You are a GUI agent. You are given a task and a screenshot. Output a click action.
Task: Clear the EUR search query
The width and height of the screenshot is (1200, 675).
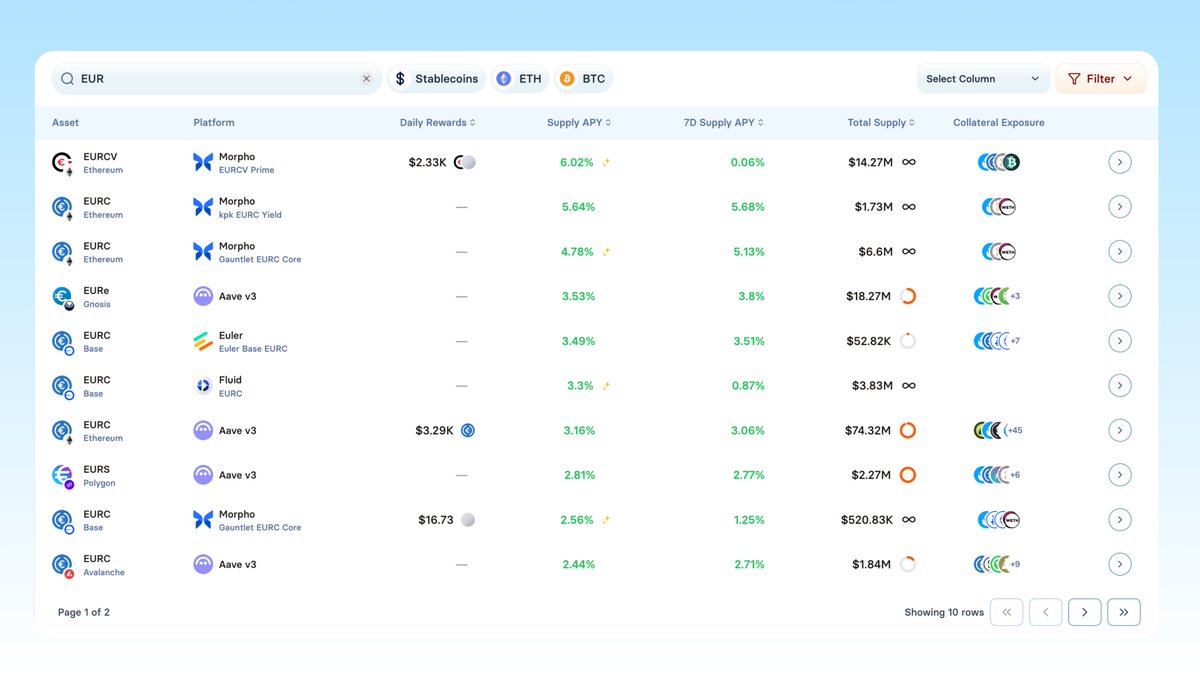pos(366,78)
